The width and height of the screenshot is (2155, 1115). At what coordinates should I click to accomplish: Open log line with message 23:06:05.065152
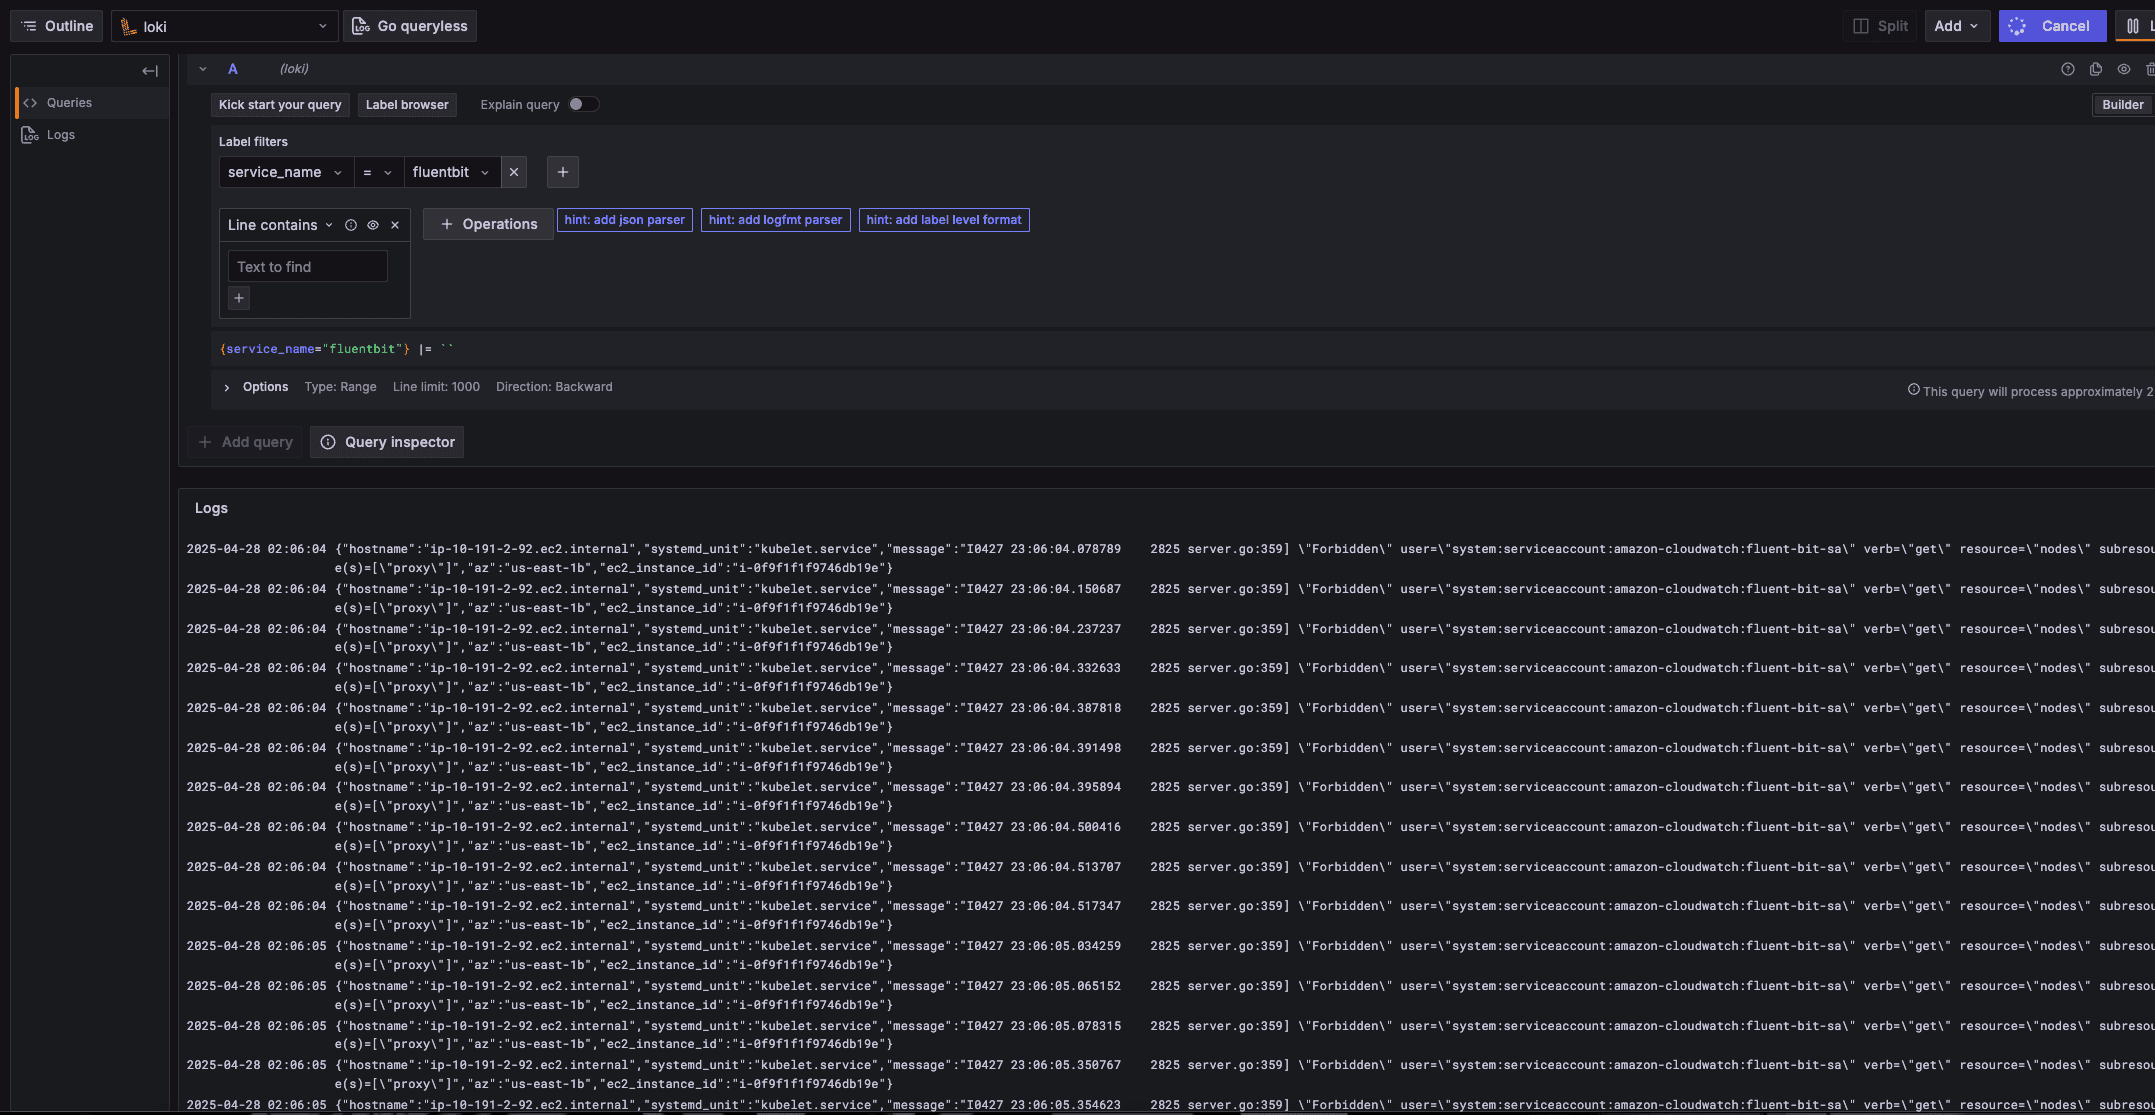tap(1168, 995)
